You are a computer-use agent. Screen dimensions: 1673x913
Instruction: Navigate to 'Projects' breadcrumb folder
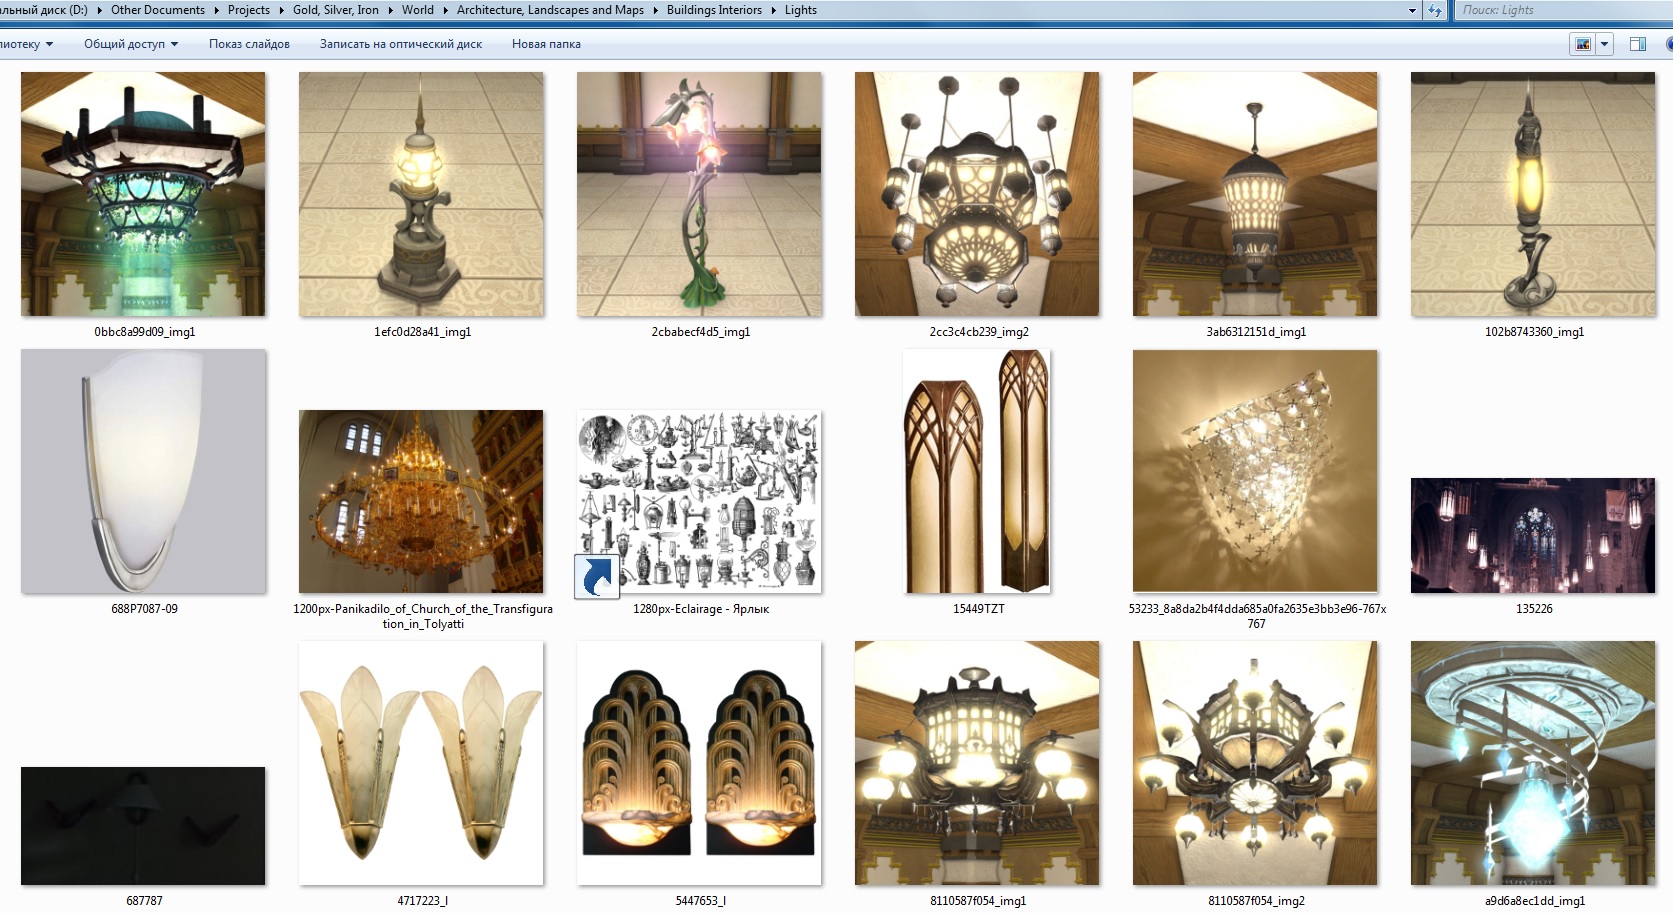click(x=249, y=10)
